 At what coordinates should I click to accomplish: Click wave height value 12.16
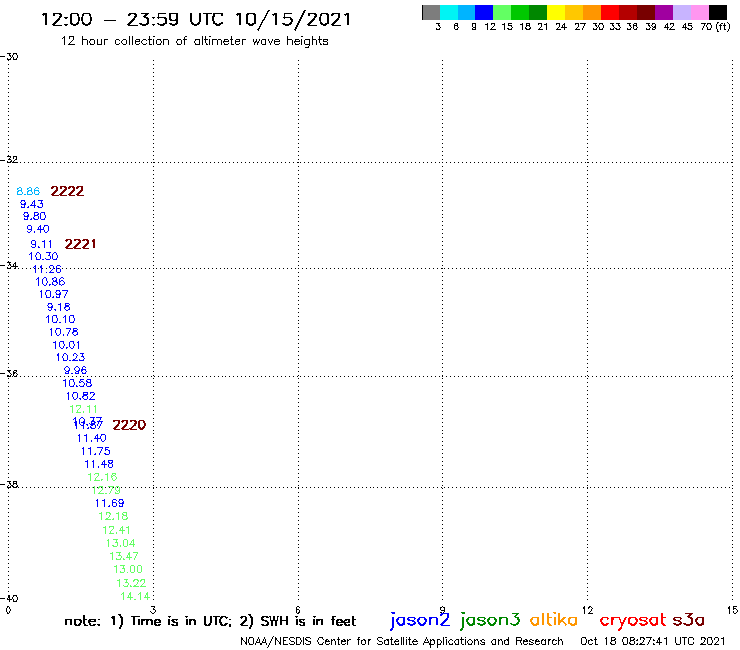(x=102, y=477)
